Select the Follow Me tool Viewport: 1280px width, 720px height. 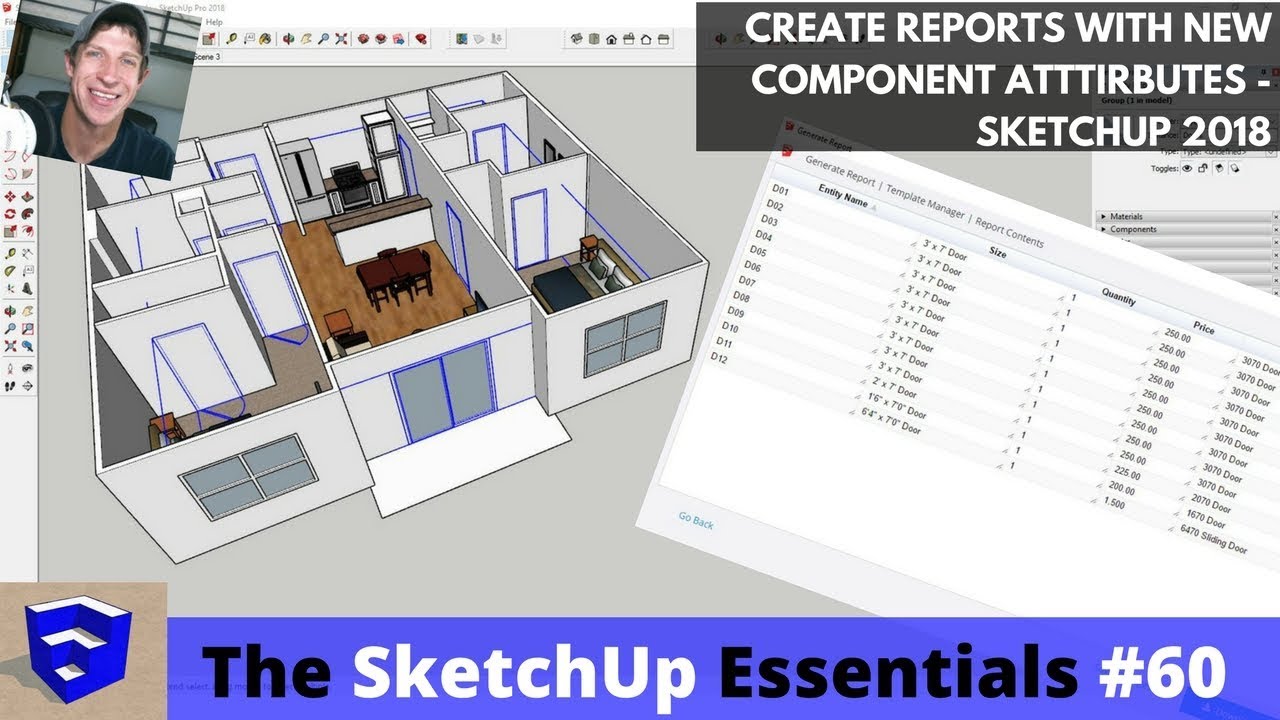coord(27,214)
